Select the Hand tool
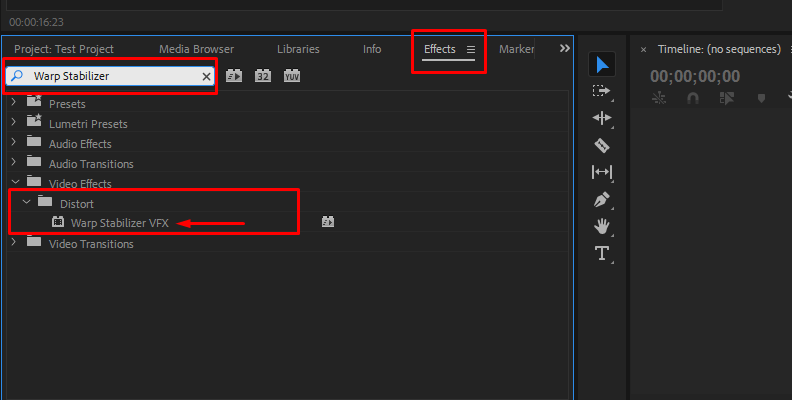 [x=602, y=226]
